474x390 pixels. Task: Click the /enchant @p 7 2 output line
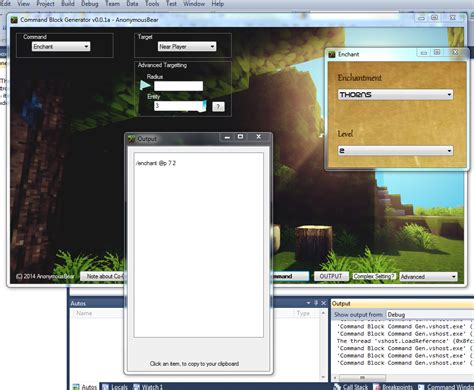[x=156, y=163]
